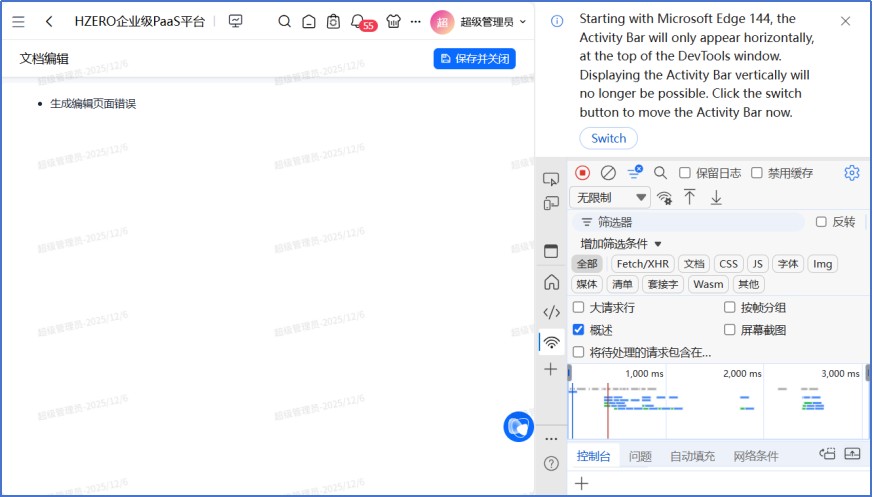873x497 pixels.
Task: Open the Elements panel code icon
Action: (x=551, y=312)
